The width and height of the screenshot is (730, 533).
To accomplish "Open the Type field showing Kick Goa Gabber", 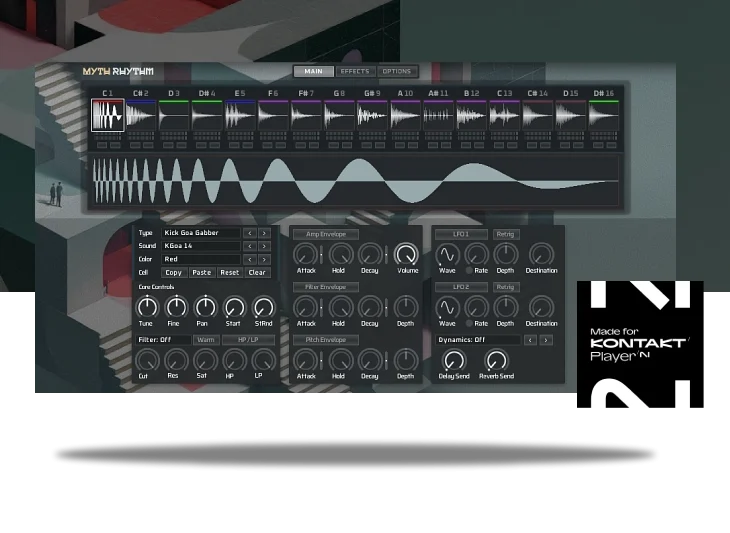I will point(200,233).
